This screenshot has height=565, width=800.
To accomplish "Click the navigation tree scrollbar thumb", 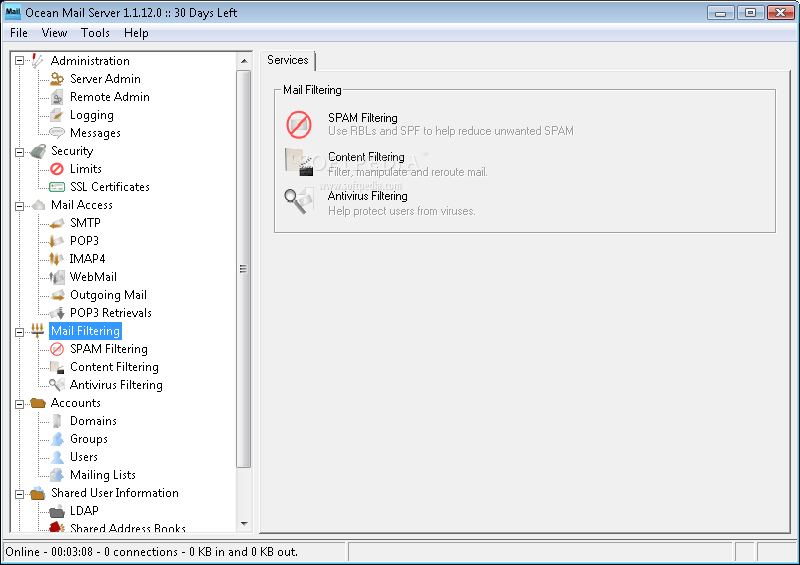I will 244,269.
